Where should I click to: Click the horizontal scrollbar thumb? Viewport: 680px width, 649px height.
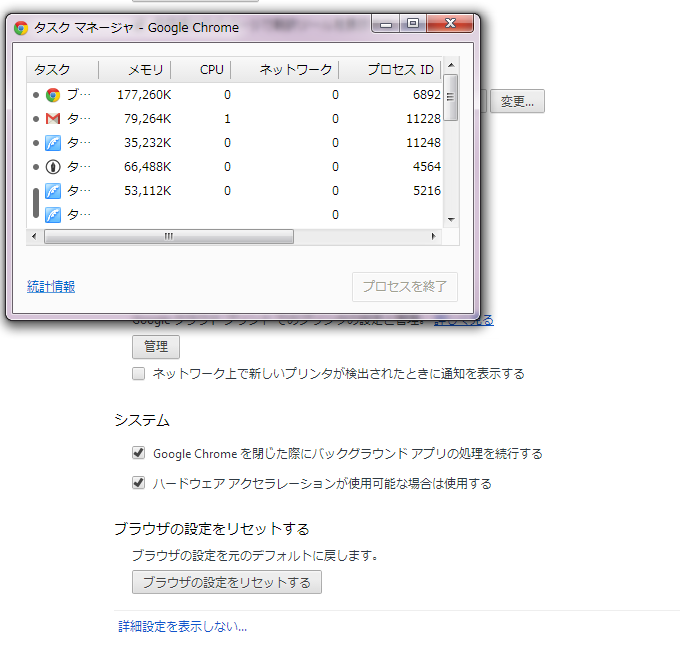coord(169,236)
